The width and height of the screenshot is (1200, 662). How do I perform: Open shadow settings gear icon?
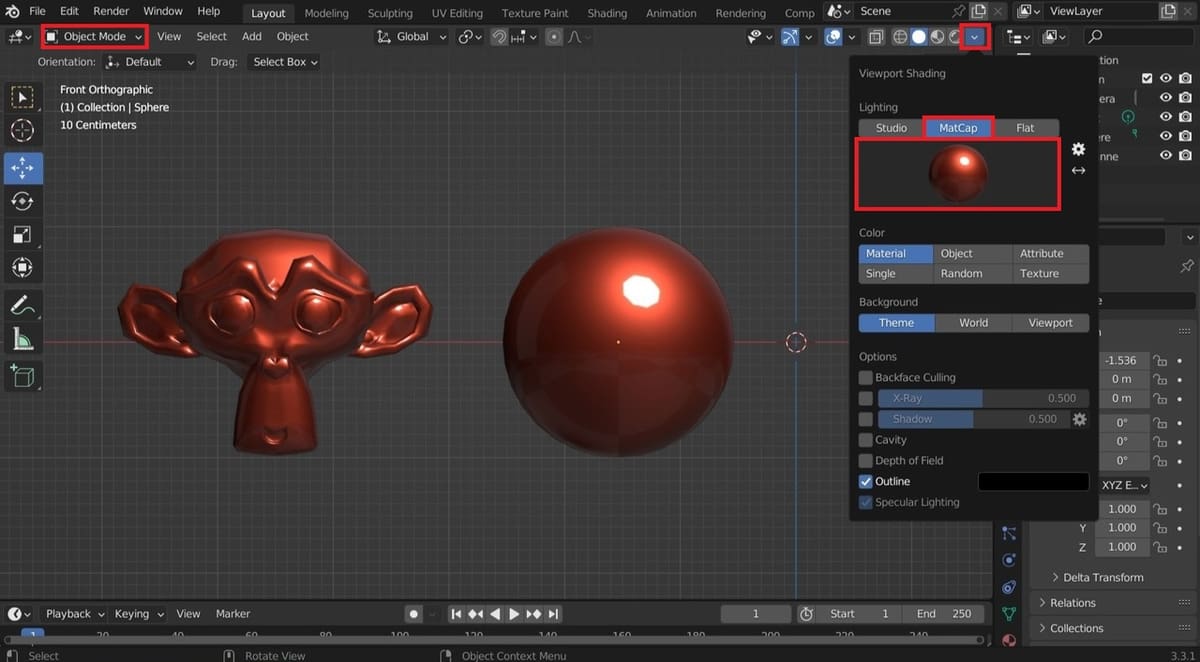1079,419
